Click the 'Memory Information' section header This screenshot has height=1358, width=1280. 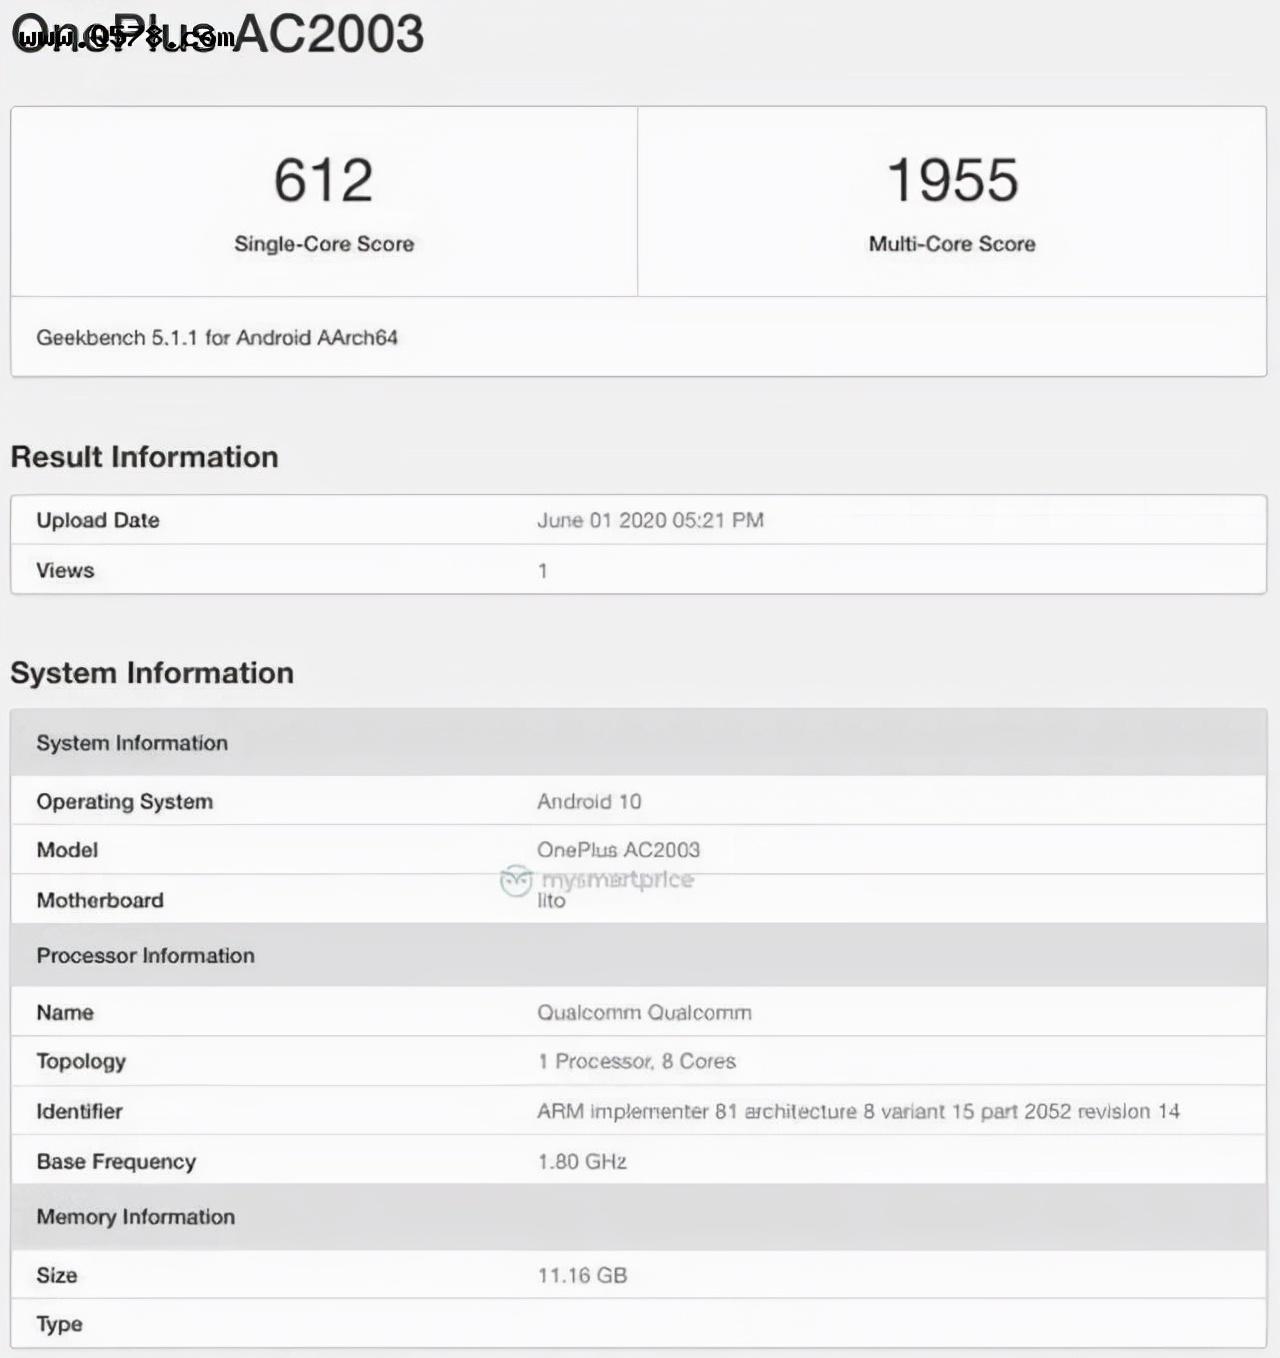638,1217
